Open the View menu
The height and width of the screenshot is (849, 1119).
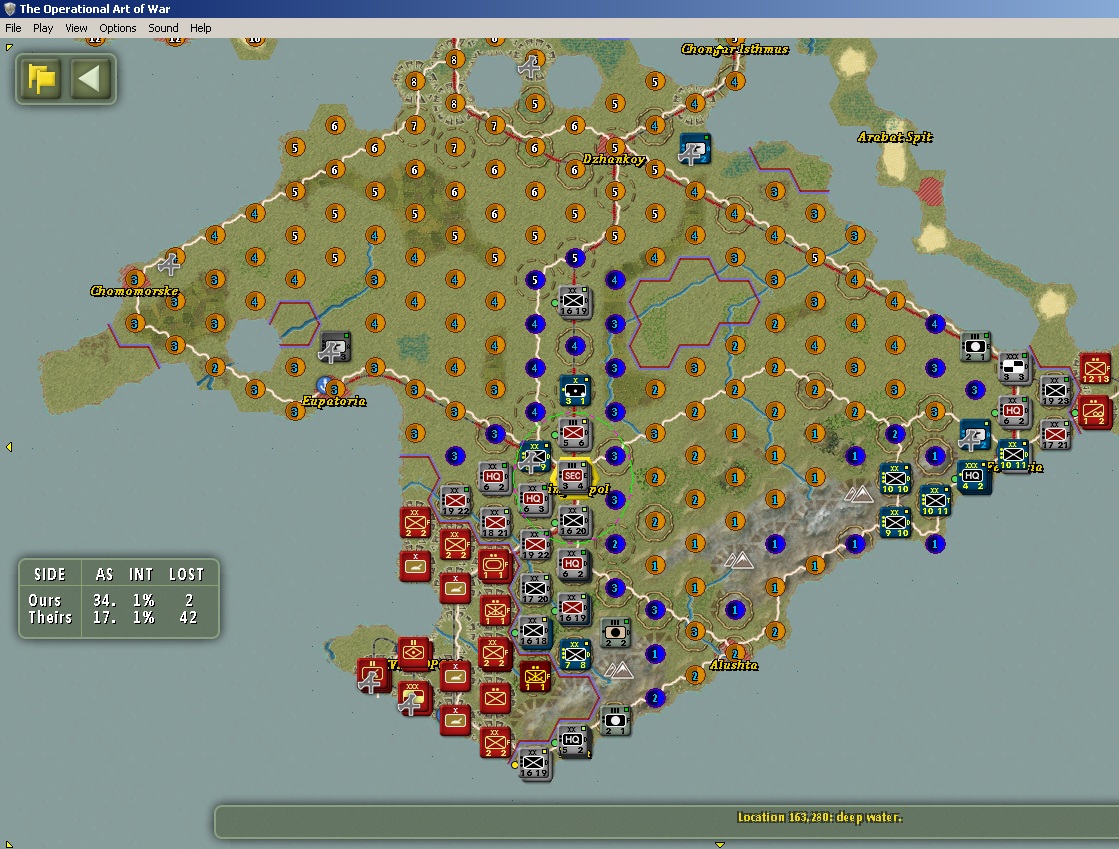76,28
